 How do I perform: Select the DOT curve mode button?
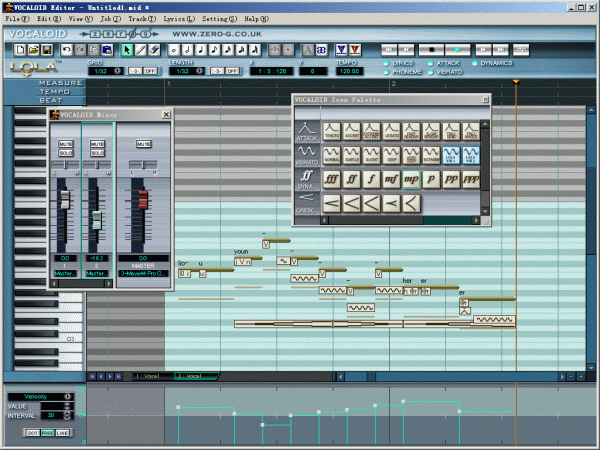[33, 433]
